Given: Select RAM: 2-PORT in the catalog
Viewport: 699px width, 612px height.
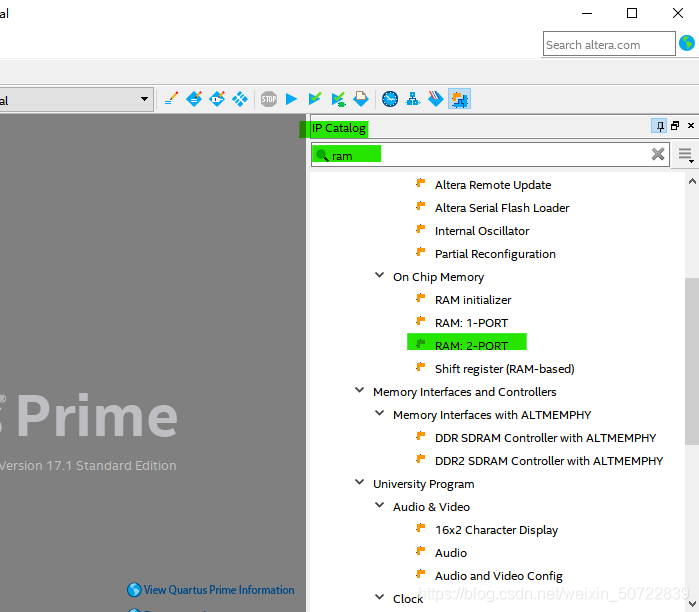Looking at the screenshot, I should click(471, 345).
